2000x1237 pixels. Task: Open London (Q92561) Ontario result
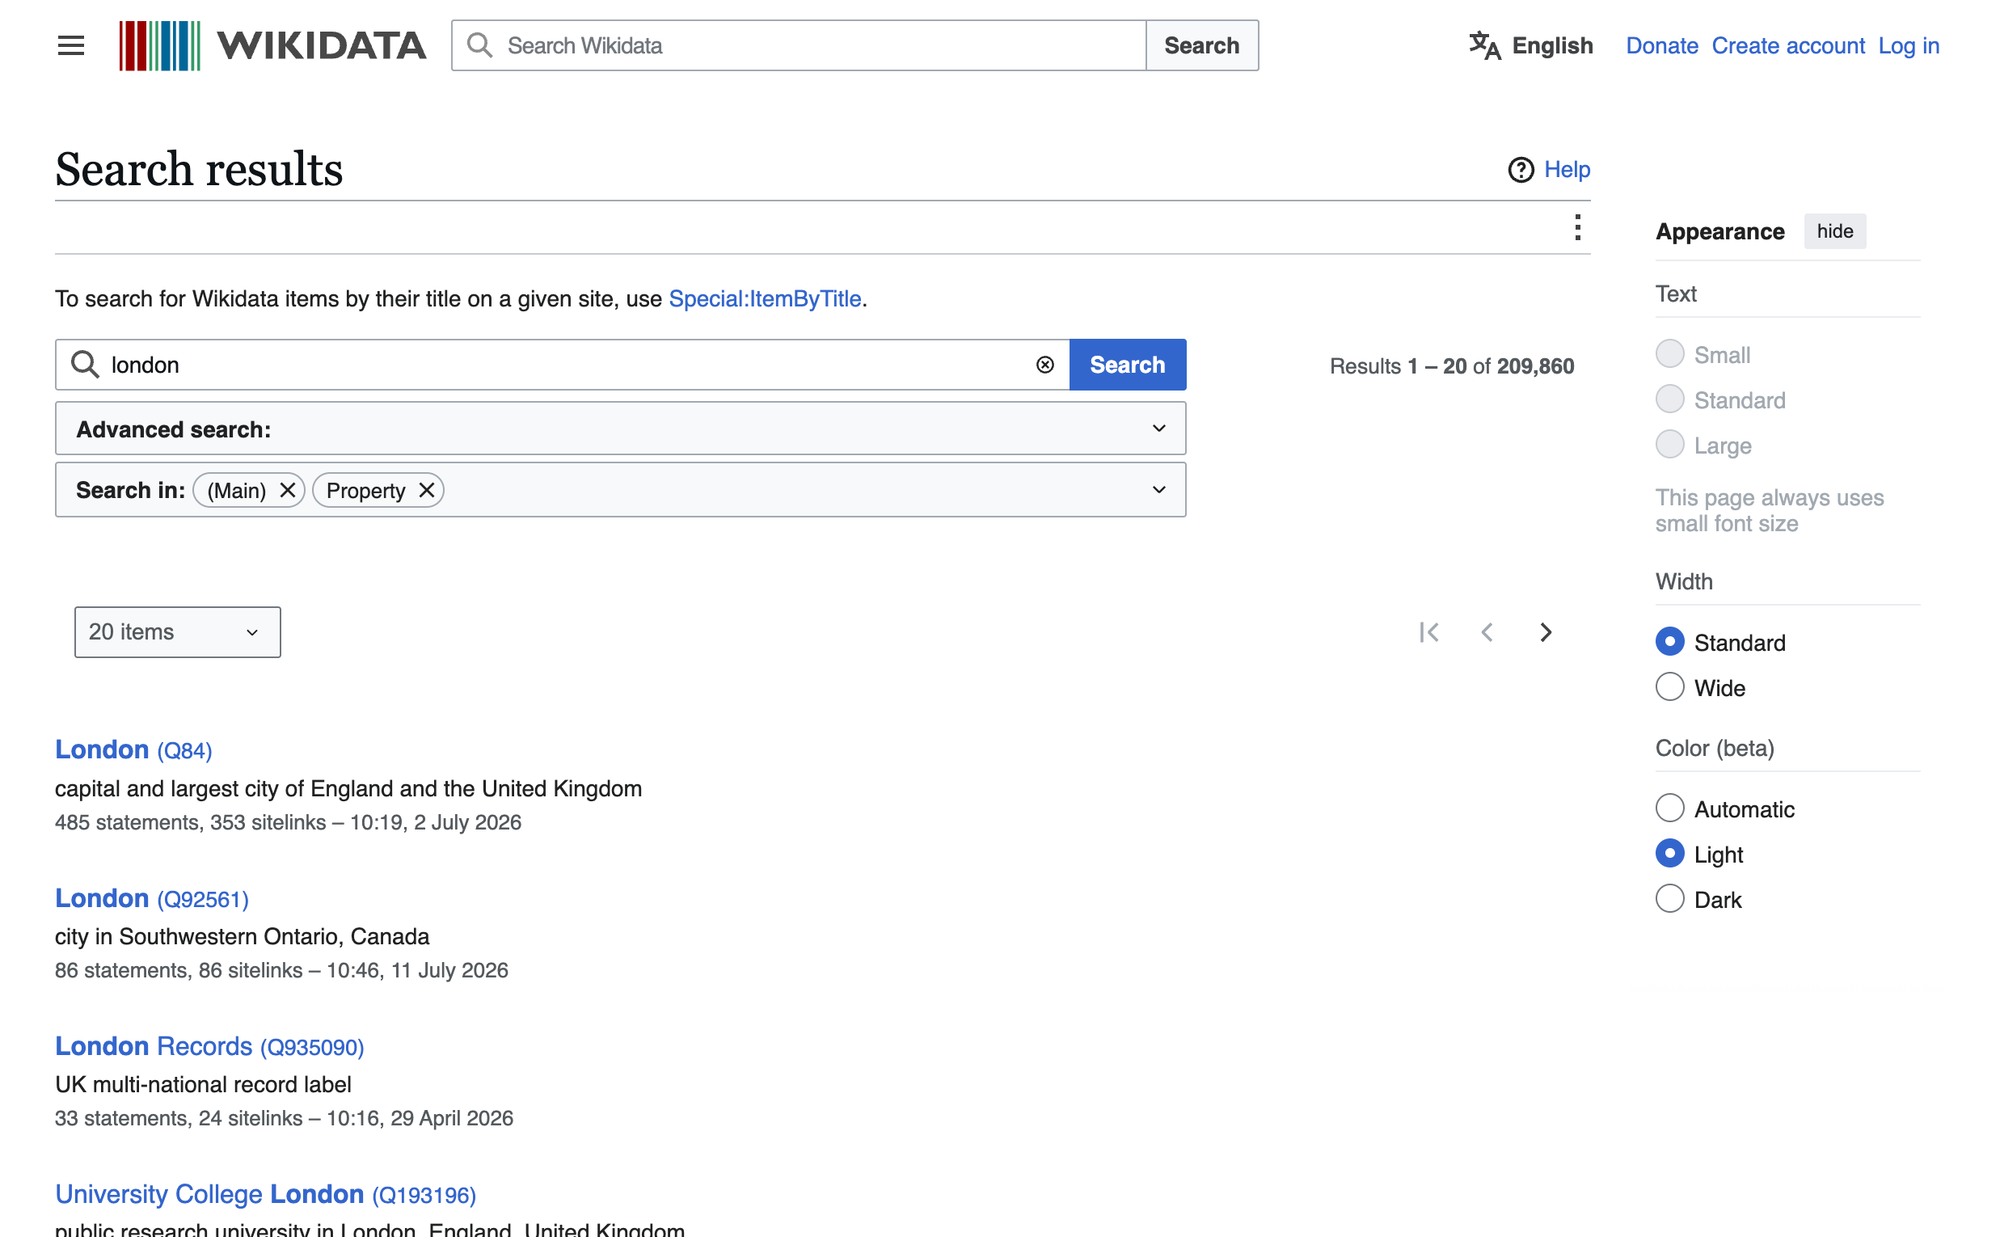pyautogui.click(x=152, y=898)
